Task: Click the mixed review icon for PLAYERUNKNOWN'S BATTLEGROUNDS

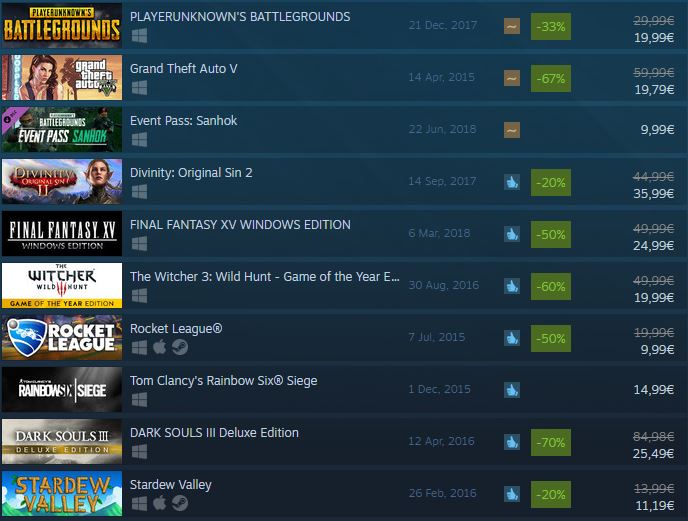Action: tap(512, 26)
